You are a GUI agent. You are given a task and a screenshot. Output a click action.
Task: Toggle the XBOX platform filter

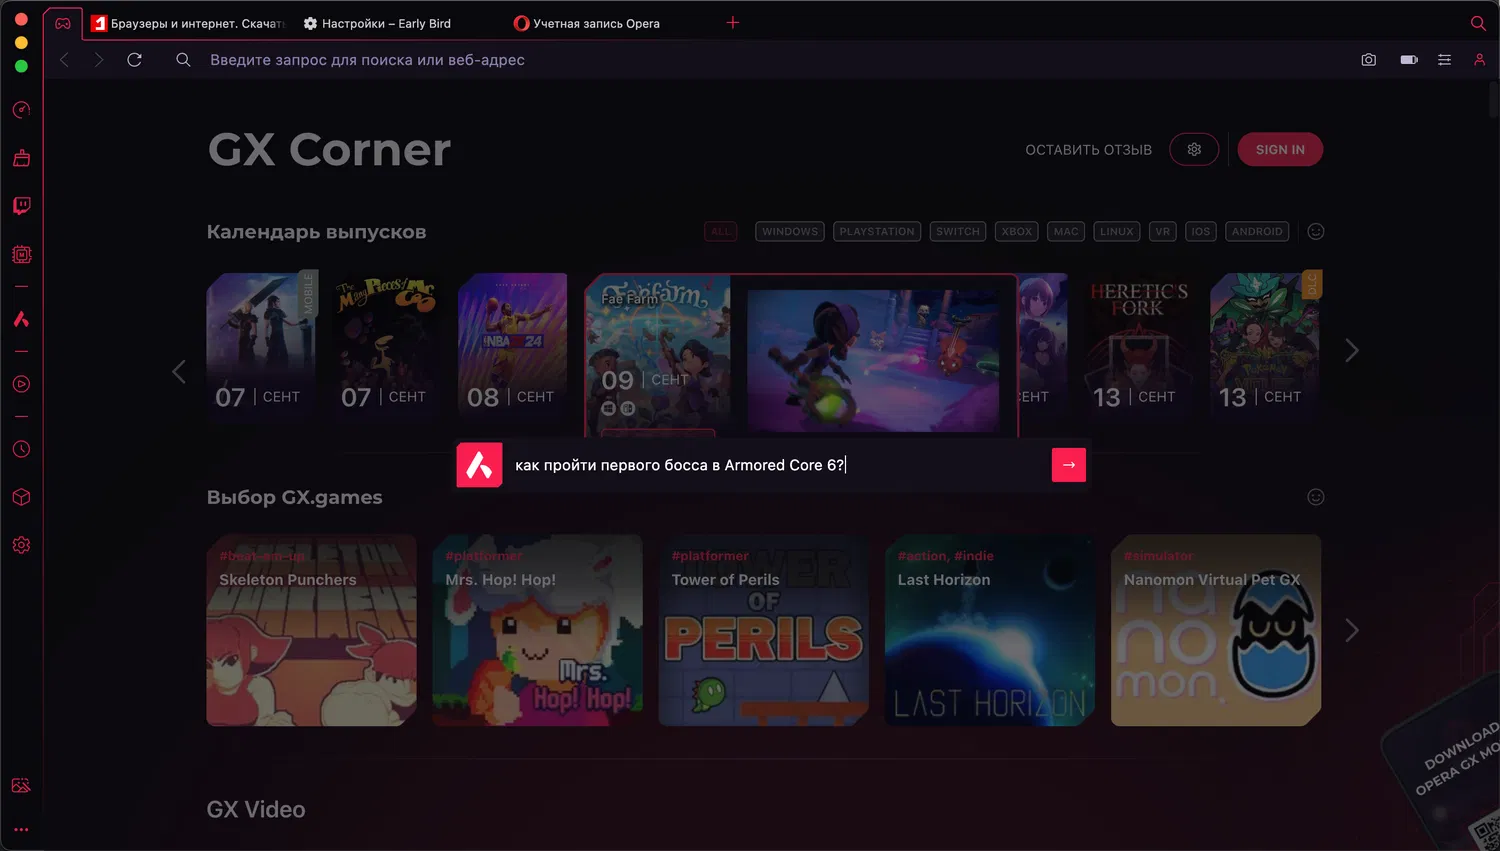click(x=1017, y=231)
